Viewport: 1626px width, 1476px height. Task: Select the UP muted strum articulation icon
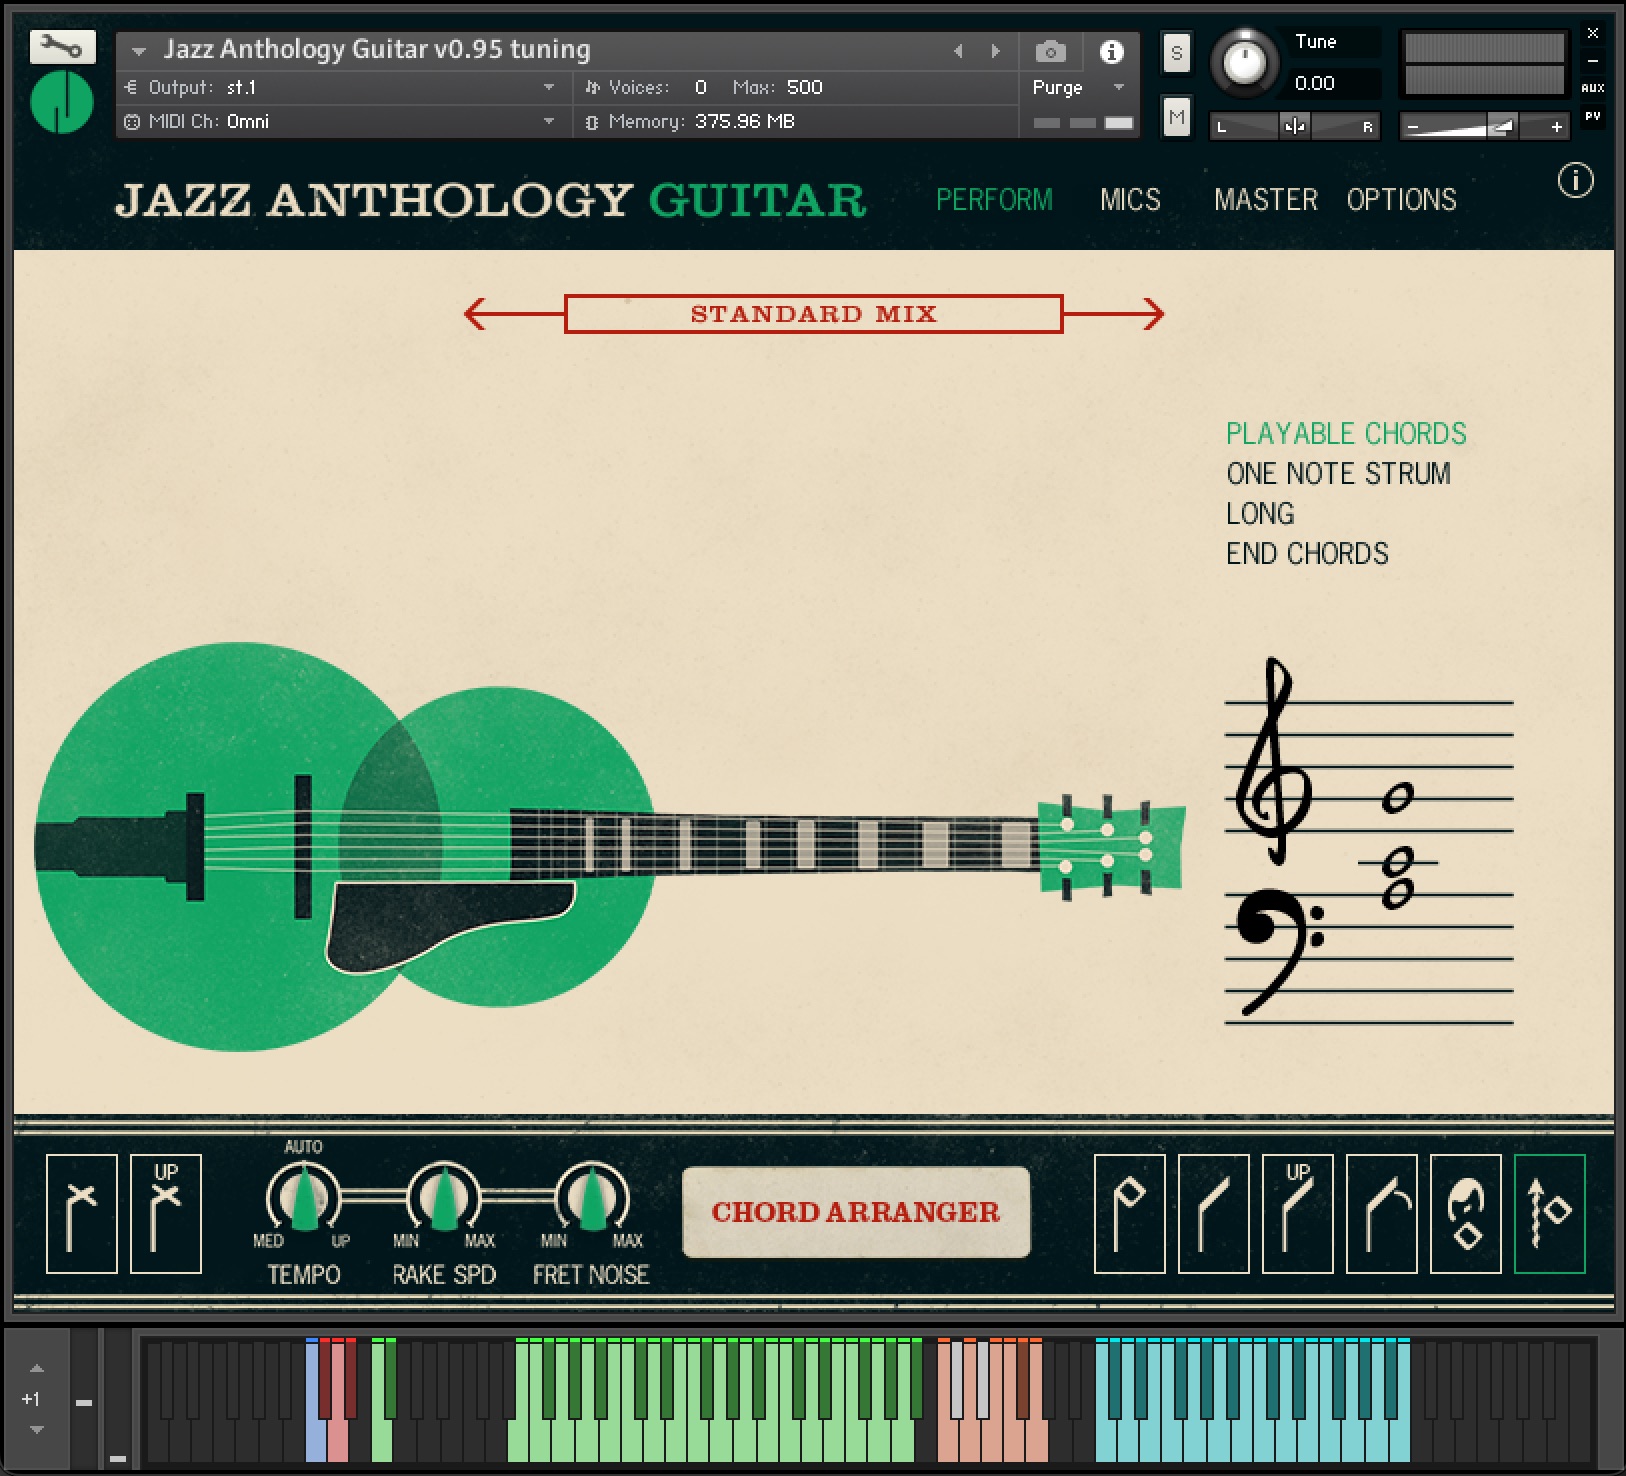pos(166,1213)
